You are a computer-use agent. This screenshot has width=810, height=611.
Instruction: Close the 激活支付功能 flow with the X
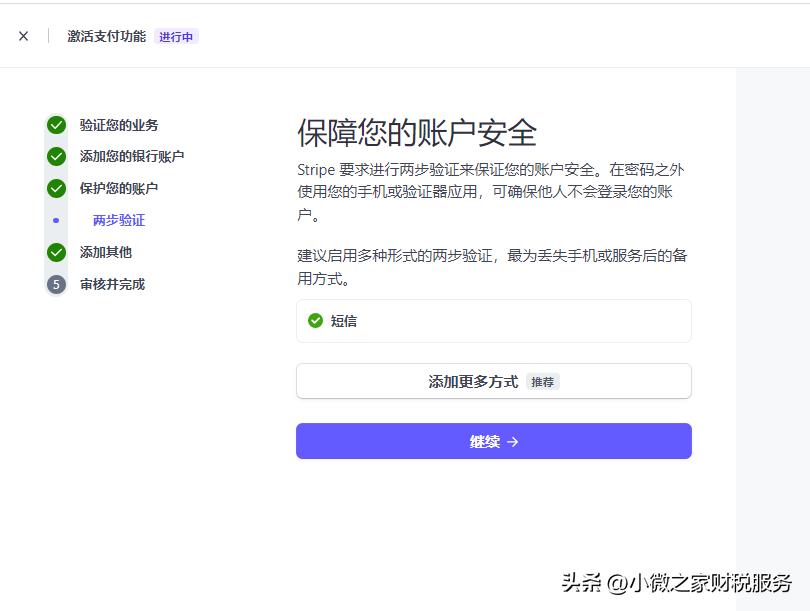tap(23, 36)
